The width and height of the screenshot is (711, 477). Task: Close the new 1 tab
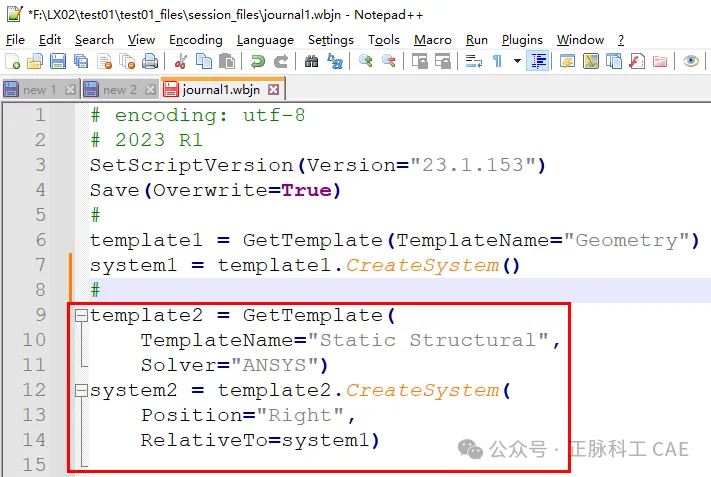[x=70, y=89]
